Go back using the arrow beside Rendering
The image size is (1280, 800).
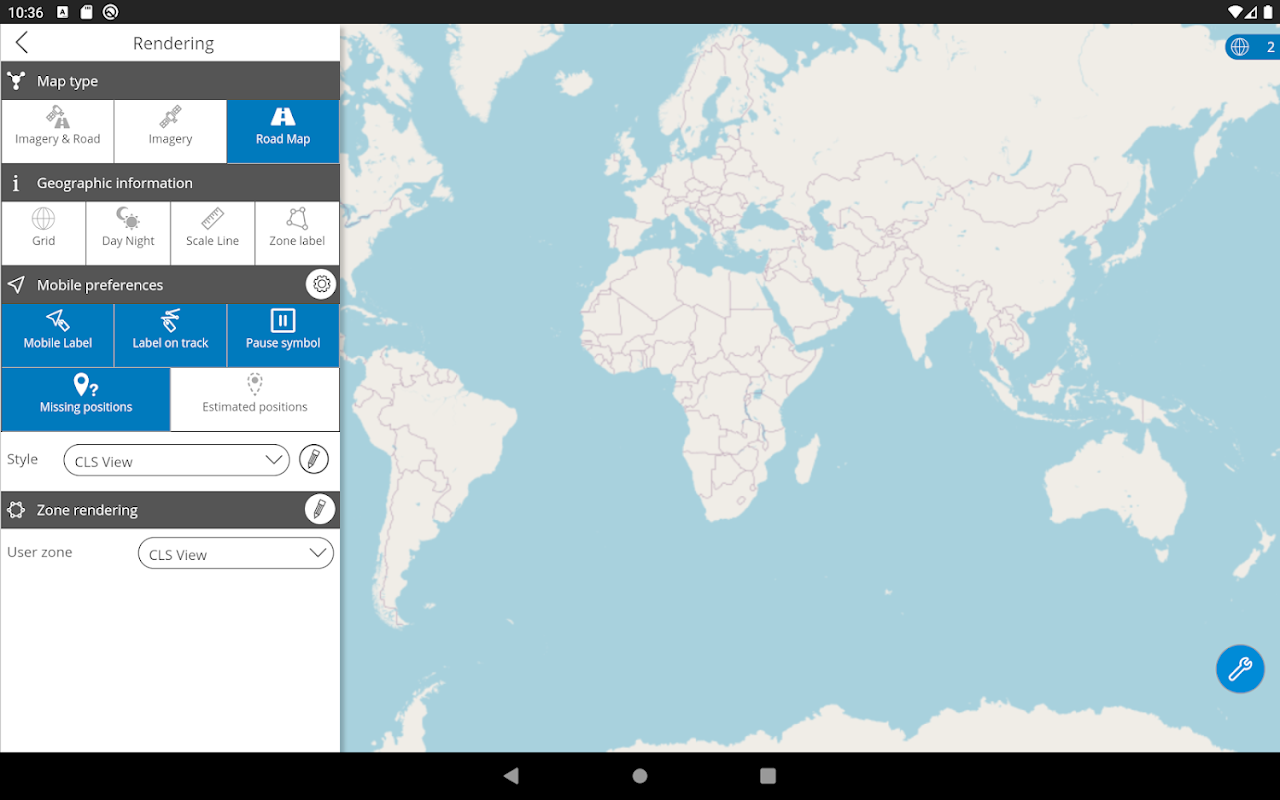[22, 42]
